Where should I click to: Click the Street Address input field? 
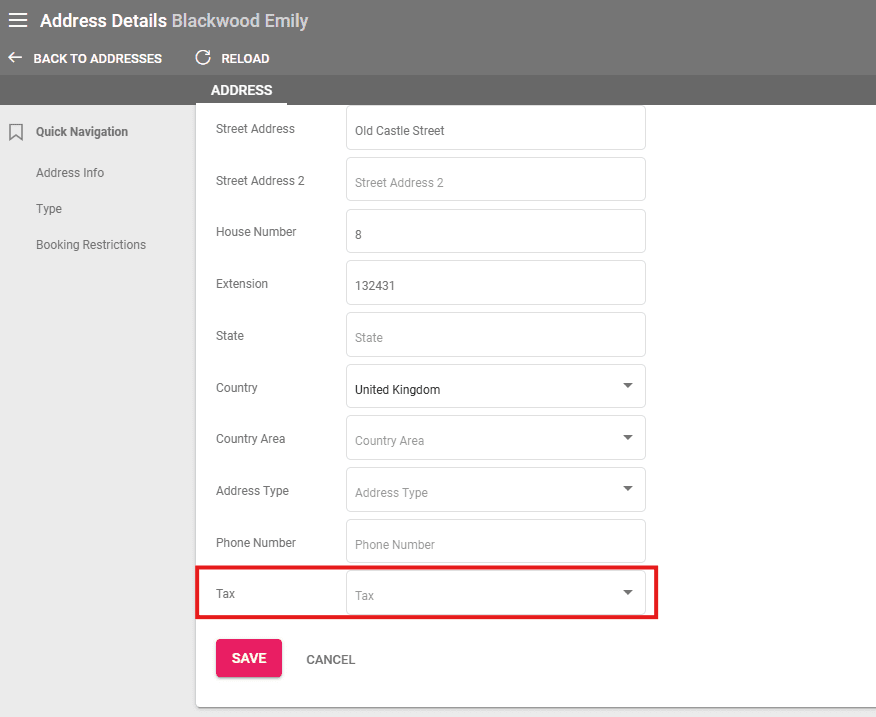pyautogui.click(x=495, y=130)
